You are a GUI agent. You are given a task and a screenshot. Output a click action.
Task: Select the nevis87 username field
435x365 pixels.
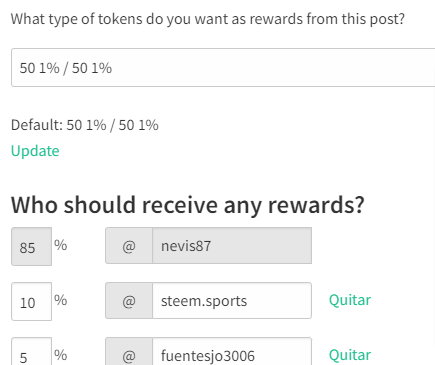pyautogui.click(x=232, y=246)
